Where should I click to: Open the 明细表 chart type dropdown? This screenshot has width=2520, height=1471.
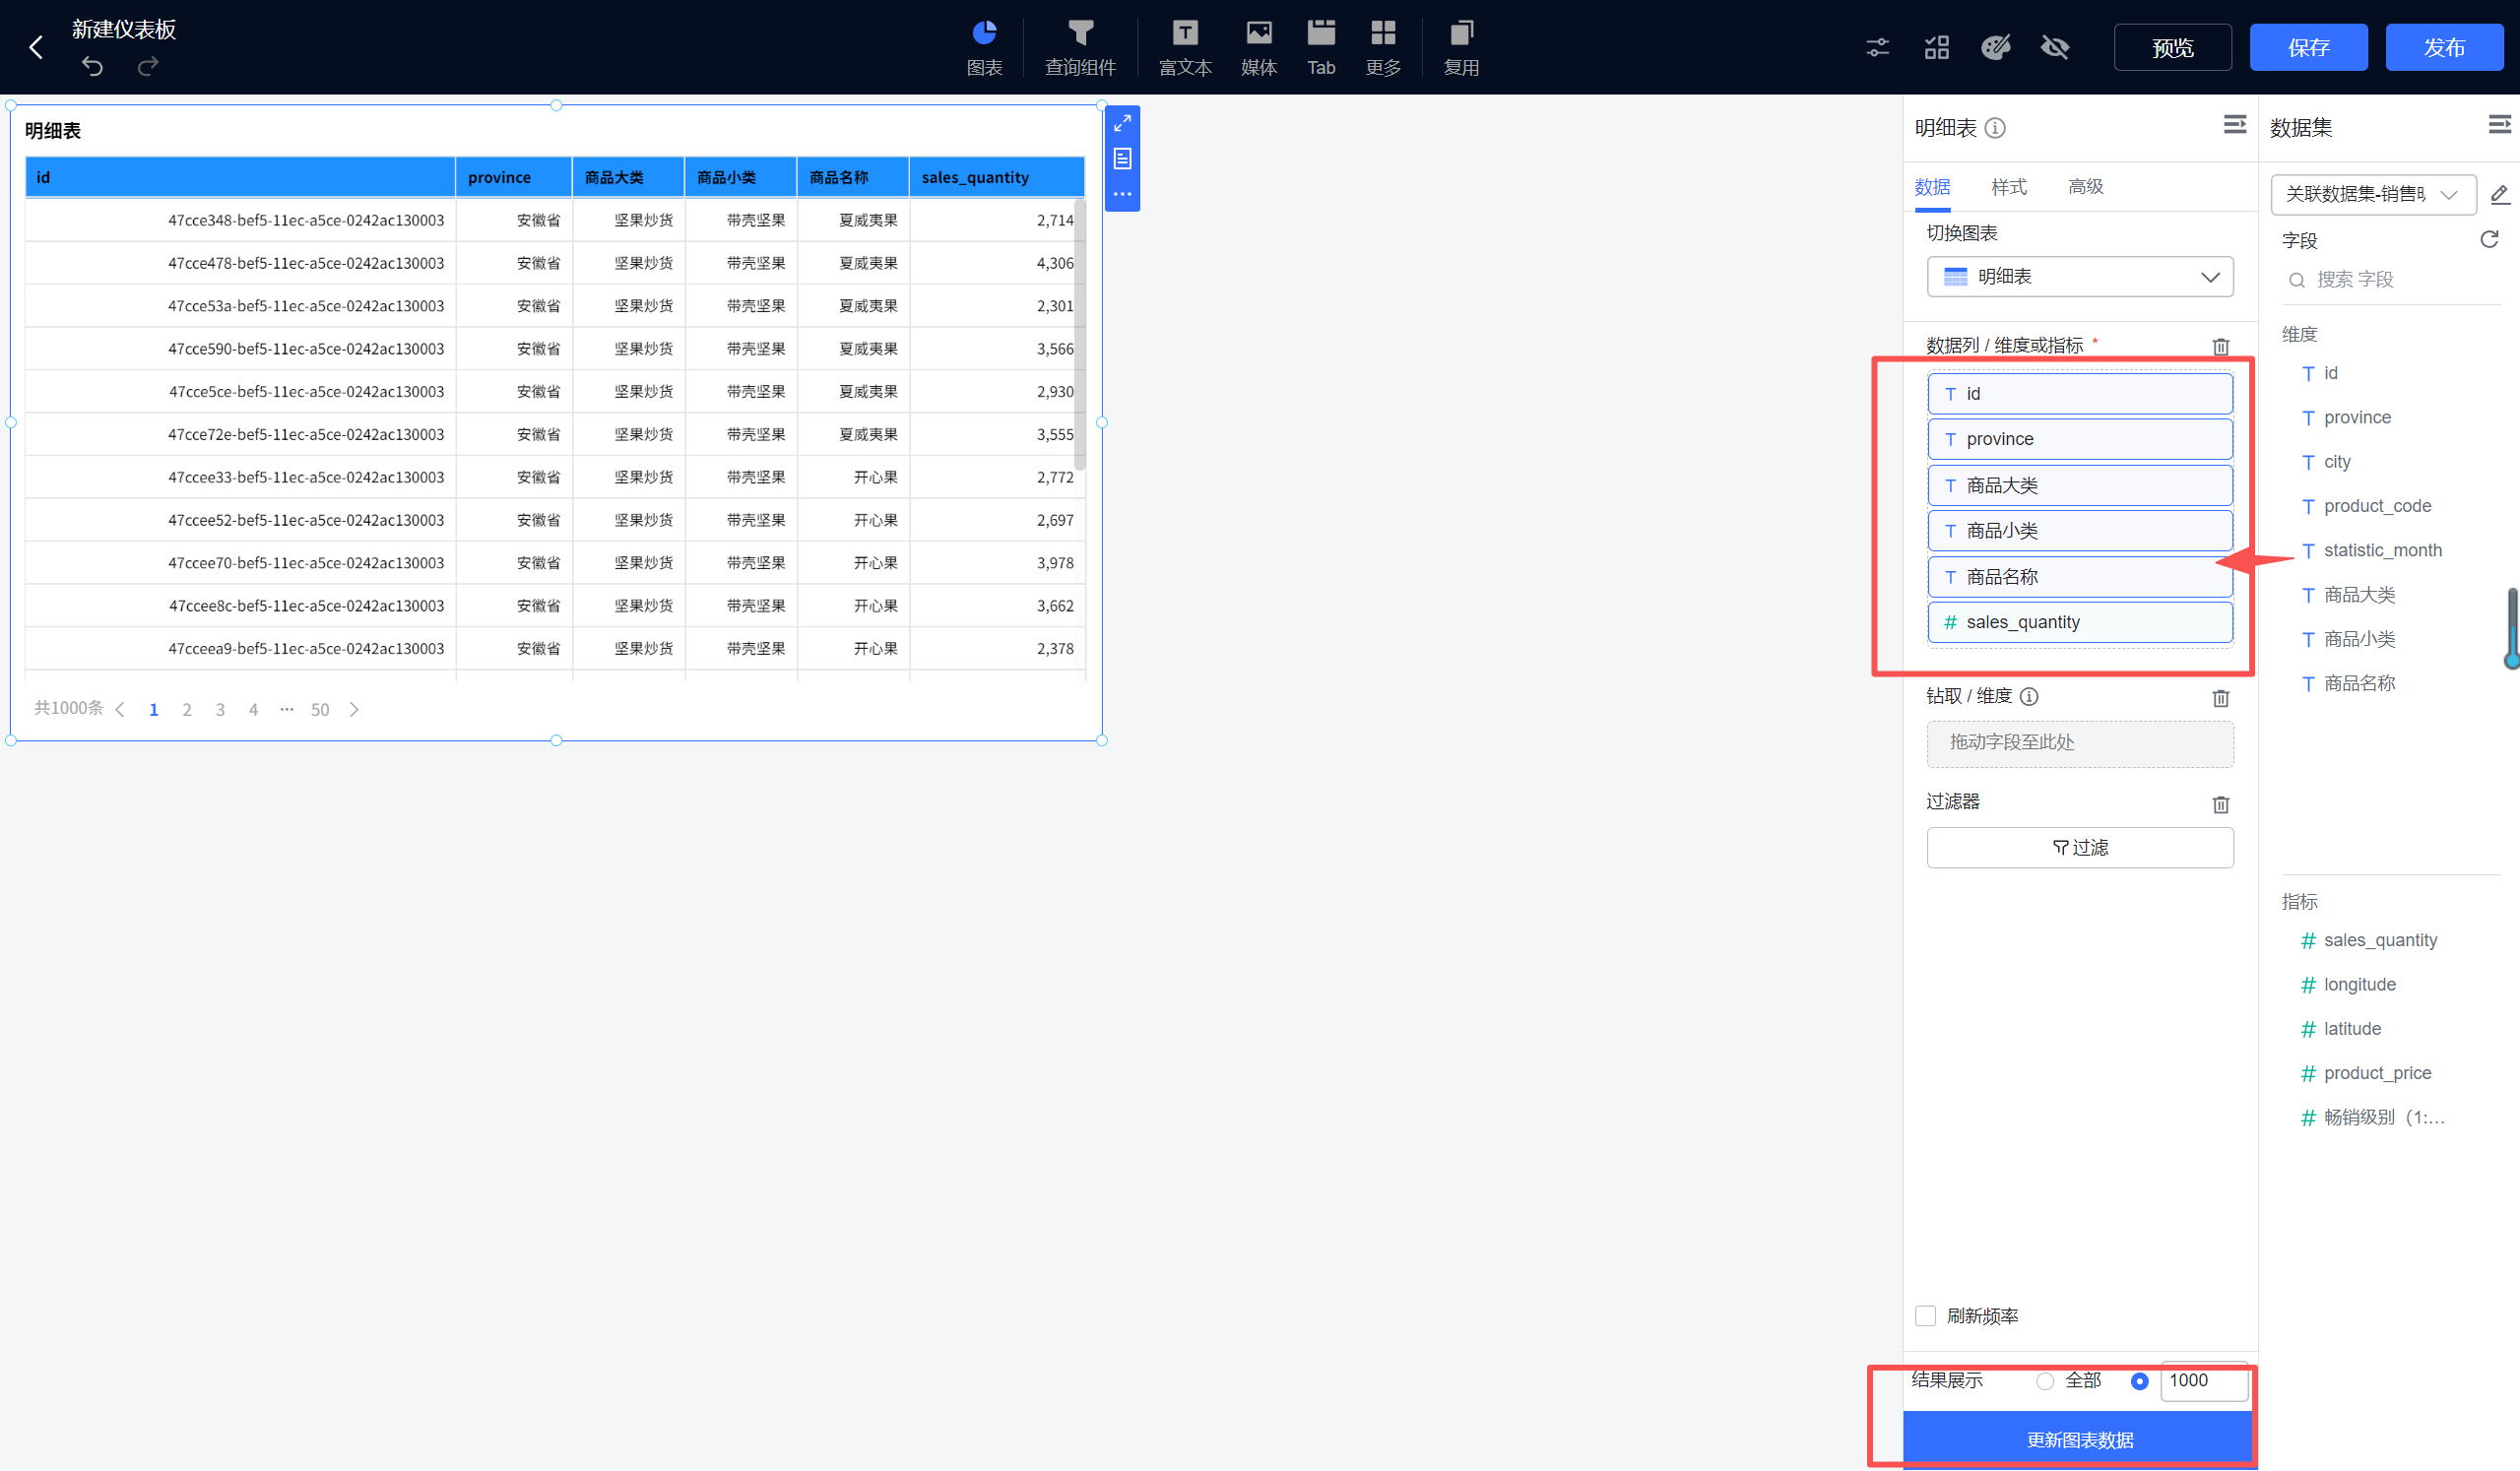click(2079, 277)
